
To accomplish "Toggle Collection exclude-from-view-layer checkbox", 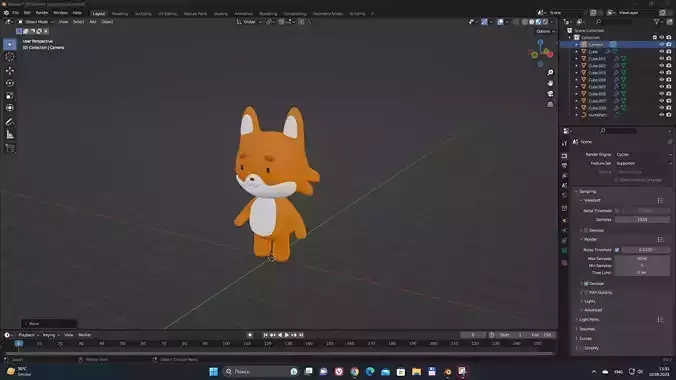I will tap(655, 38).
